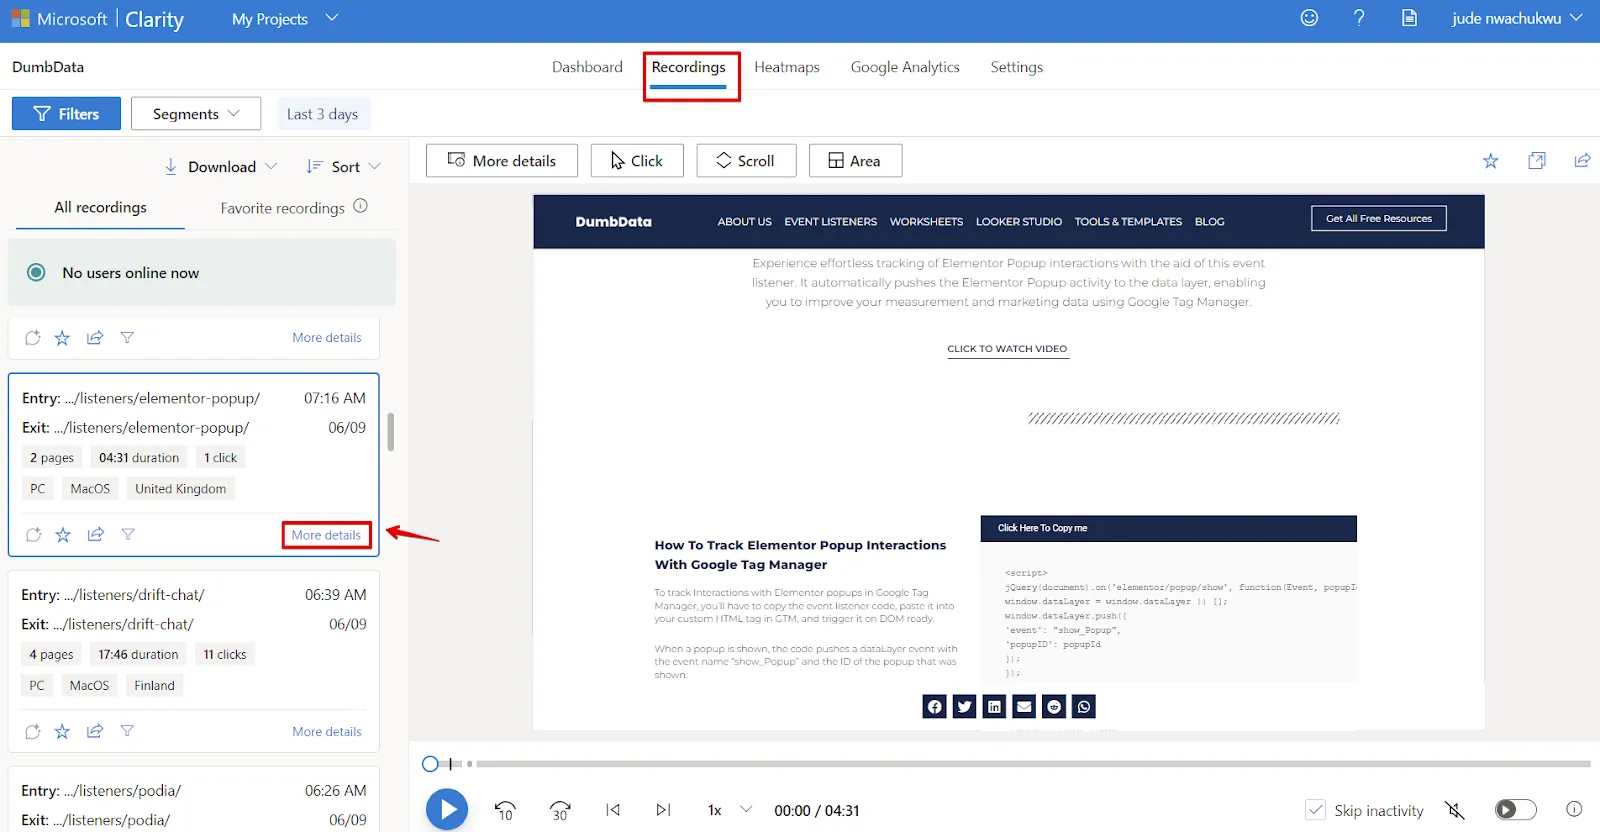The image size is (1600, 832).
Task: Change Last 3 days date range
Action: tap(322, 114)
